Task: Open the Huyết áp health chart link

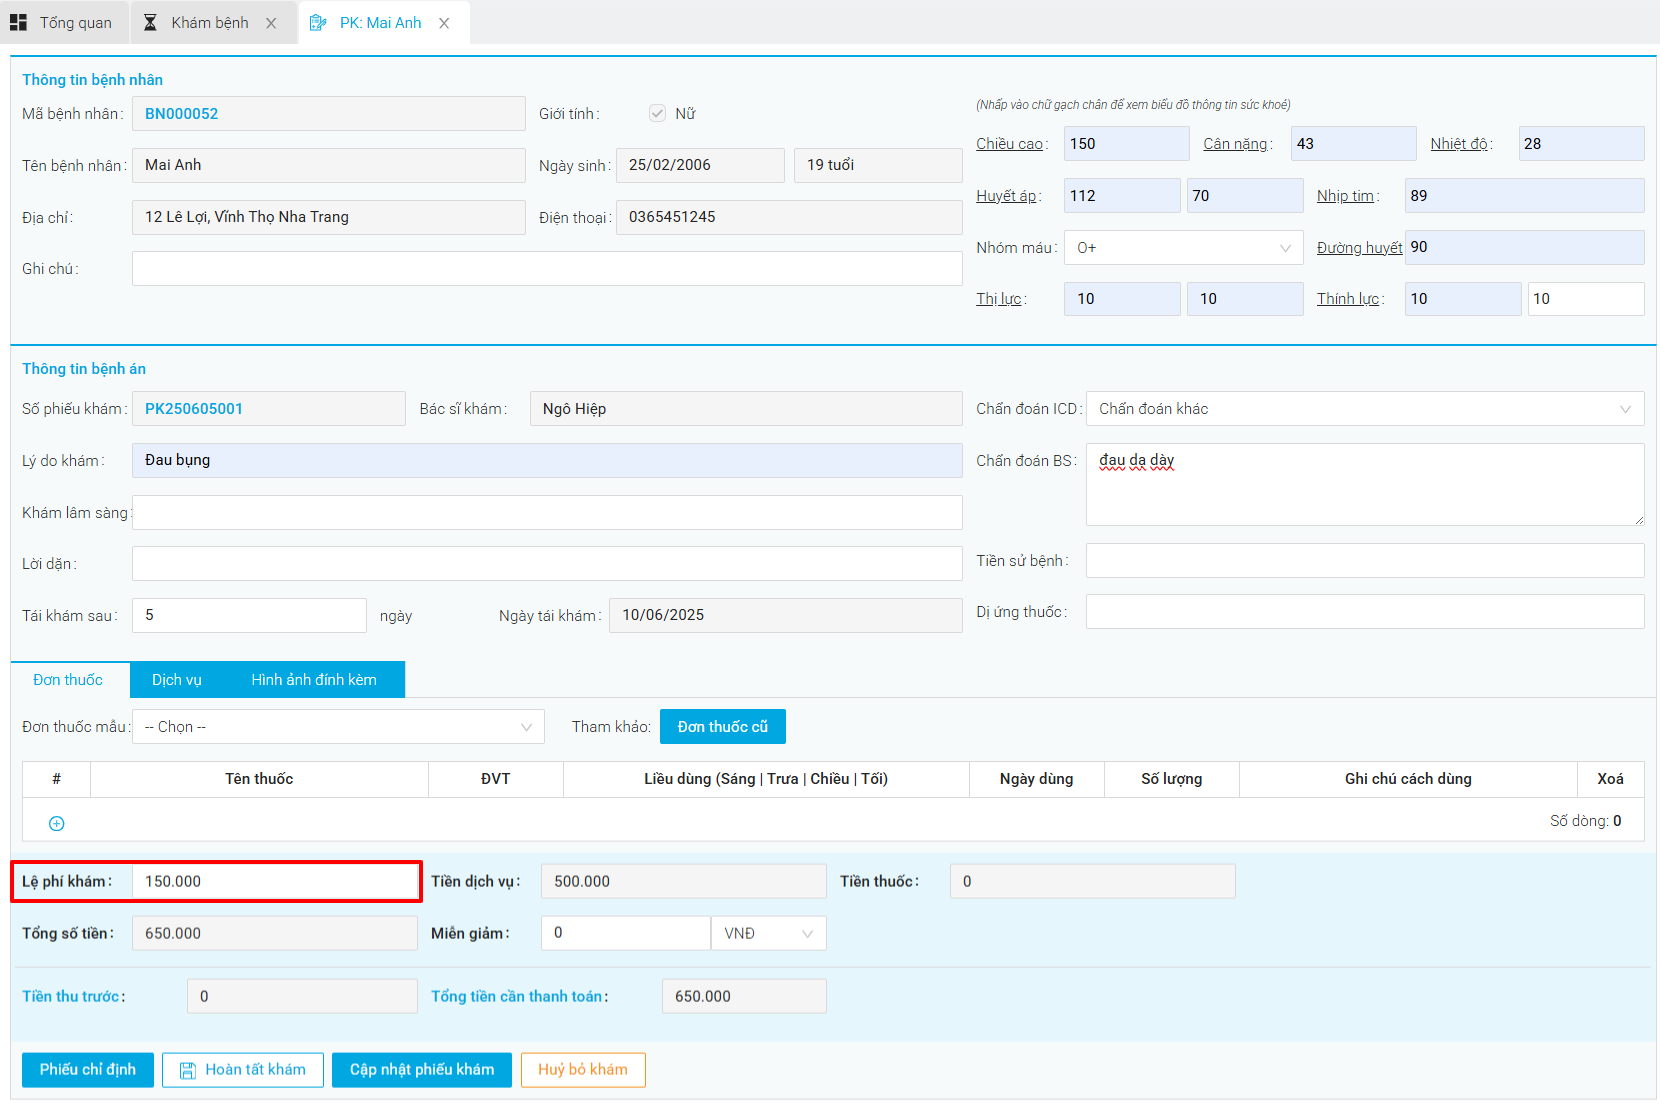Action: pyautogui.click(x=1006, y=196)
